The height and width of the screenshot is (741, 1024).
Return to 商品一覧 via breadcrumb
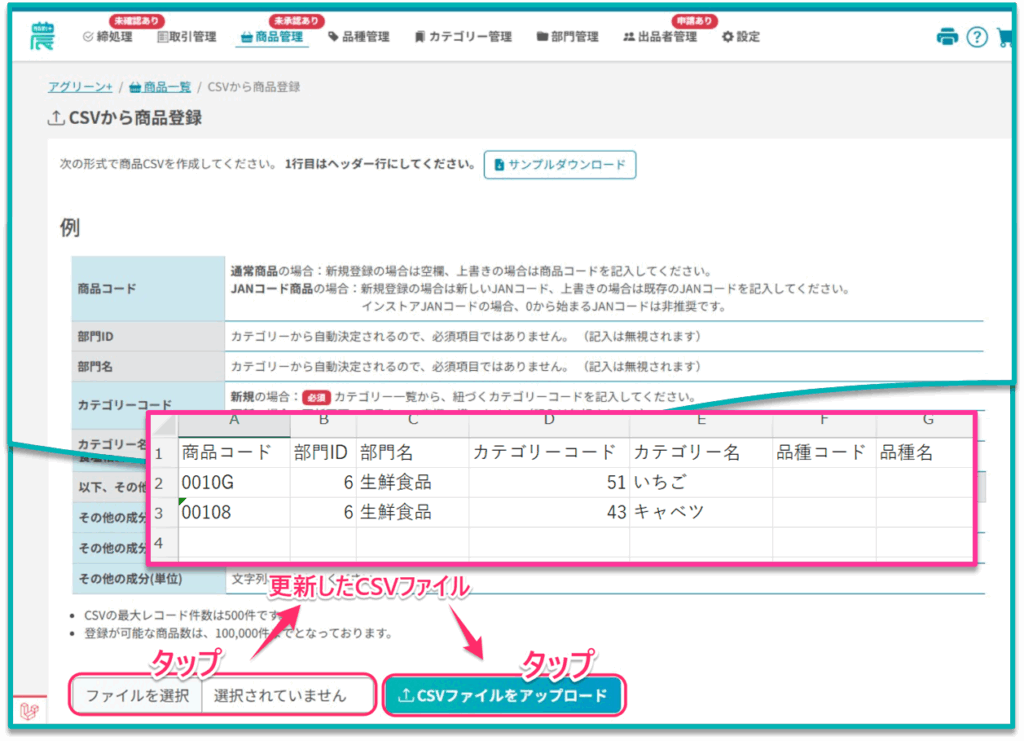(160, 87)
